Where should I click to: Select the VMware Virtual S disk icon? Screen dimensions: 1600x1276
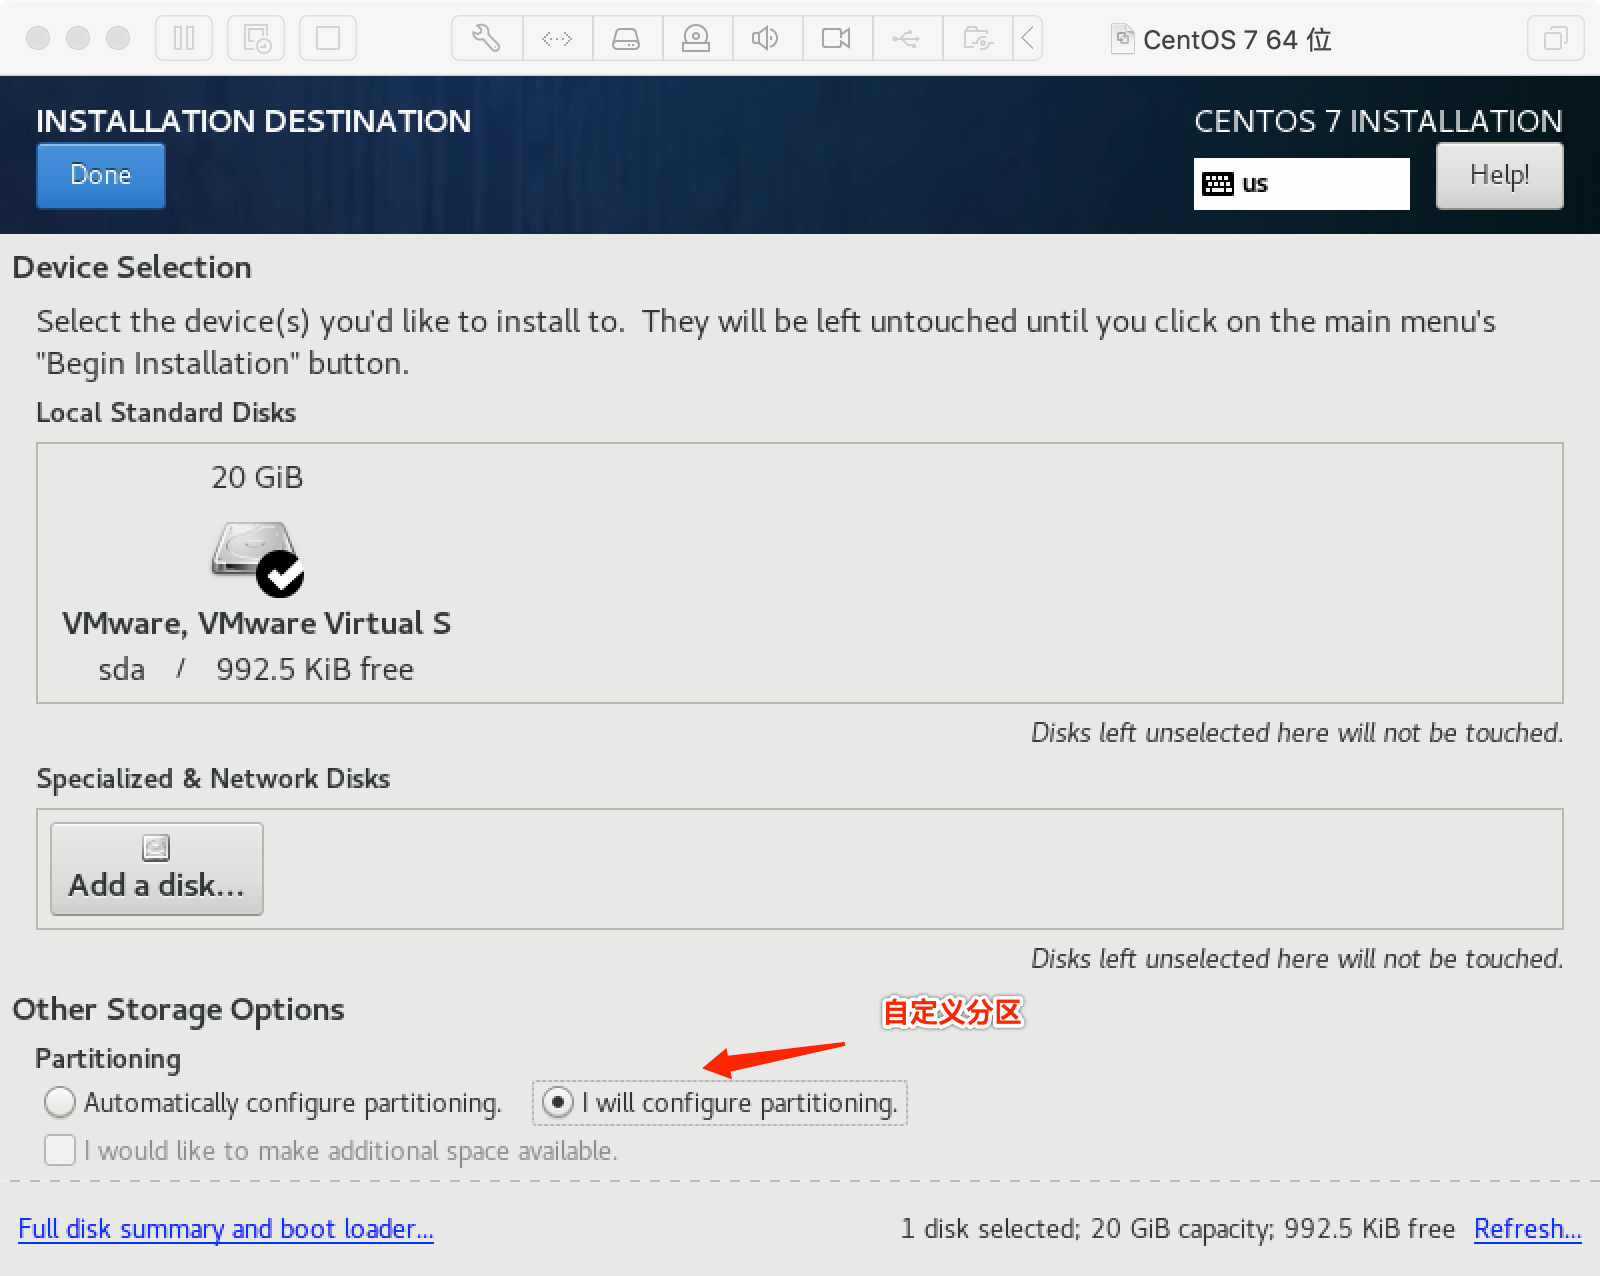pyautogui.click(x=257, y=558)
